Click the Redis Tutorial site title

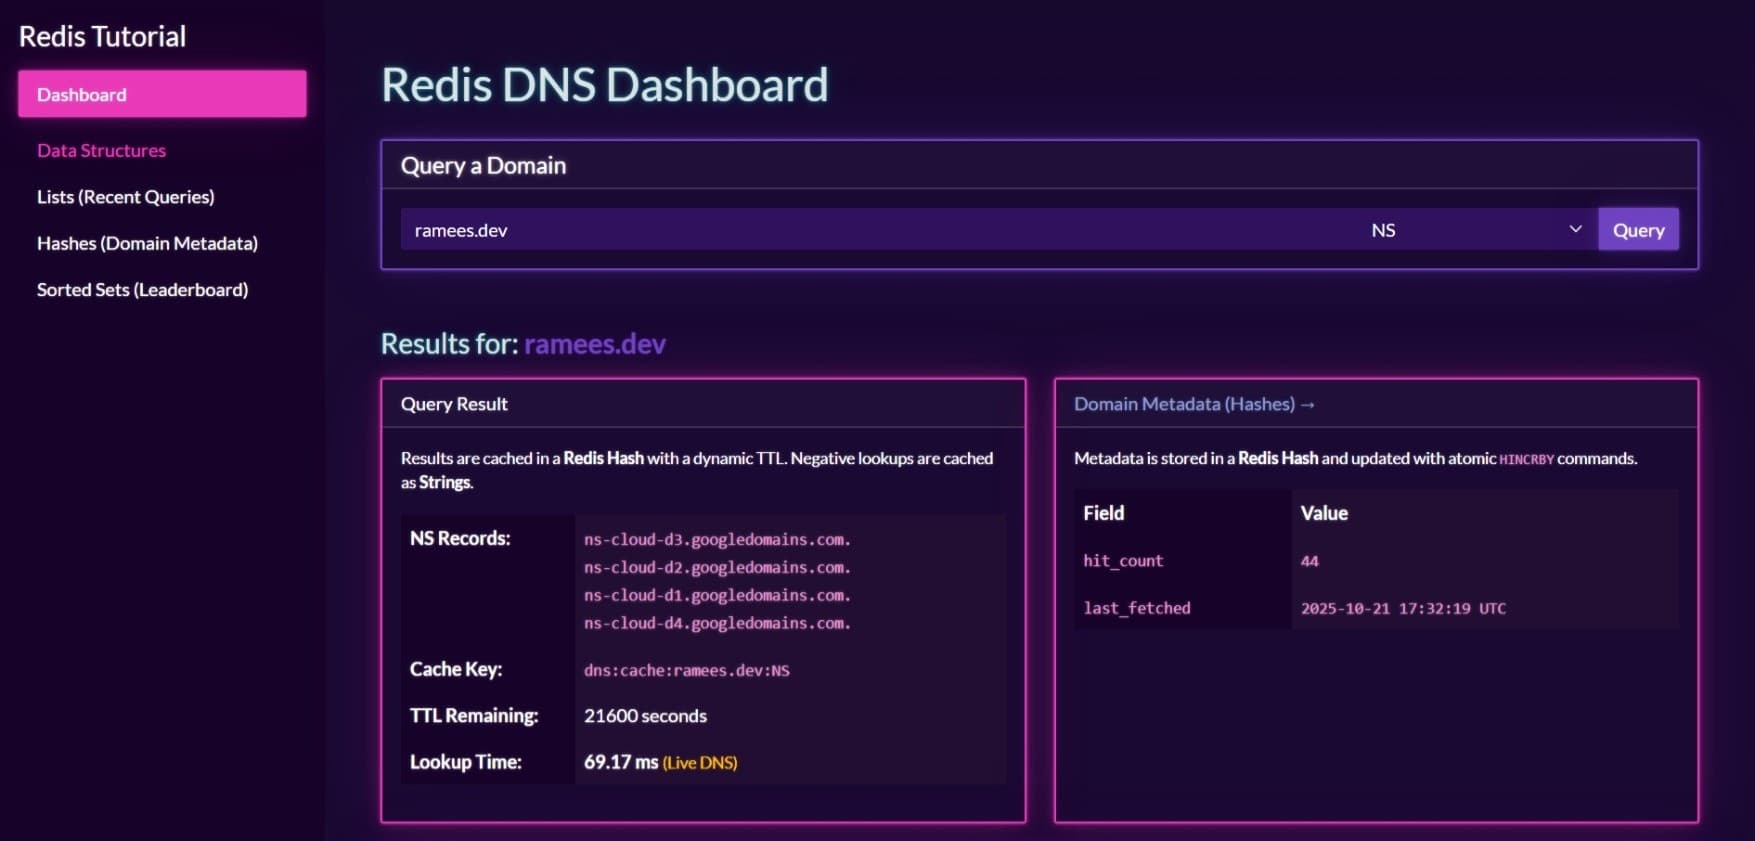[102, 36]
